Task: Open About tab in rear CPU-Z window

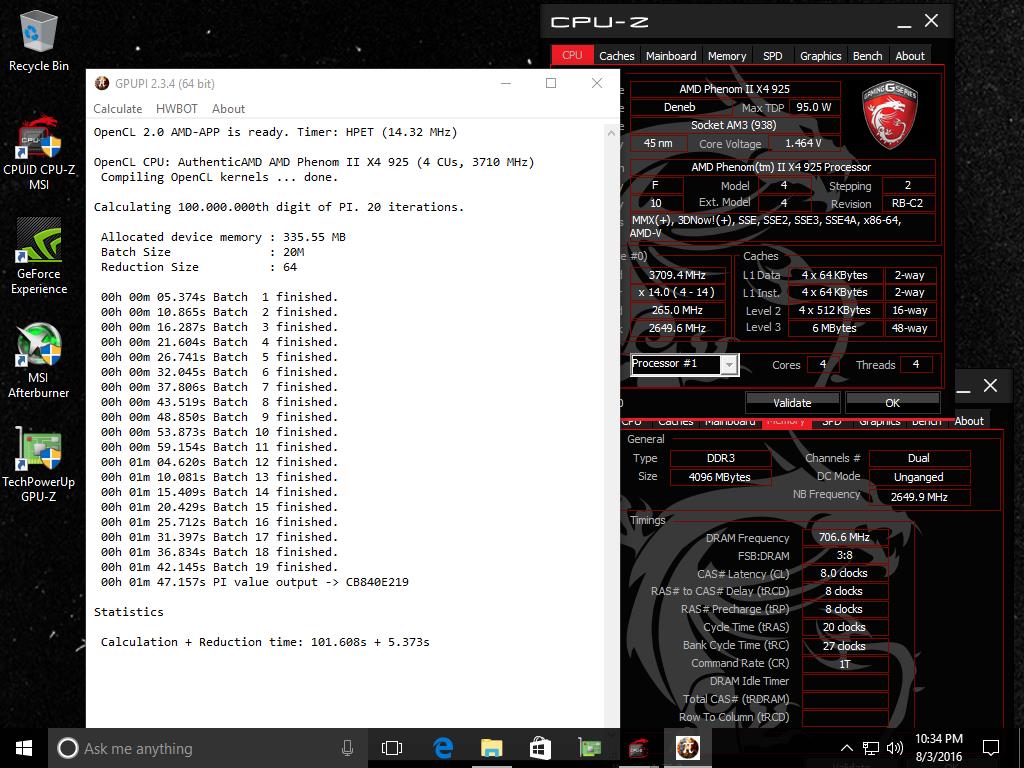Action: 968,421
